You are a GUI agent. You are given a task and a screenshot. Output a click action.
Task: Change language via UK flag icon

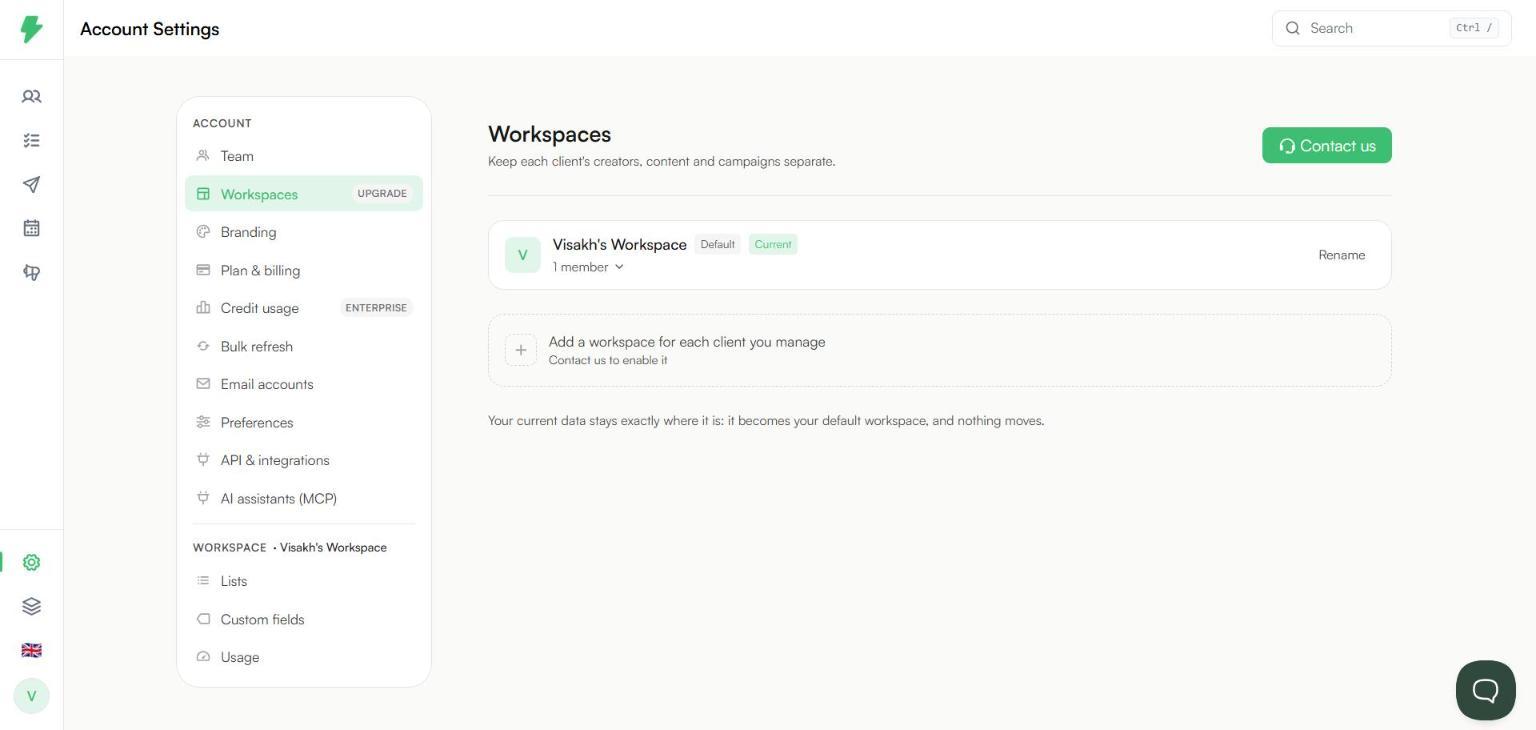31,650
